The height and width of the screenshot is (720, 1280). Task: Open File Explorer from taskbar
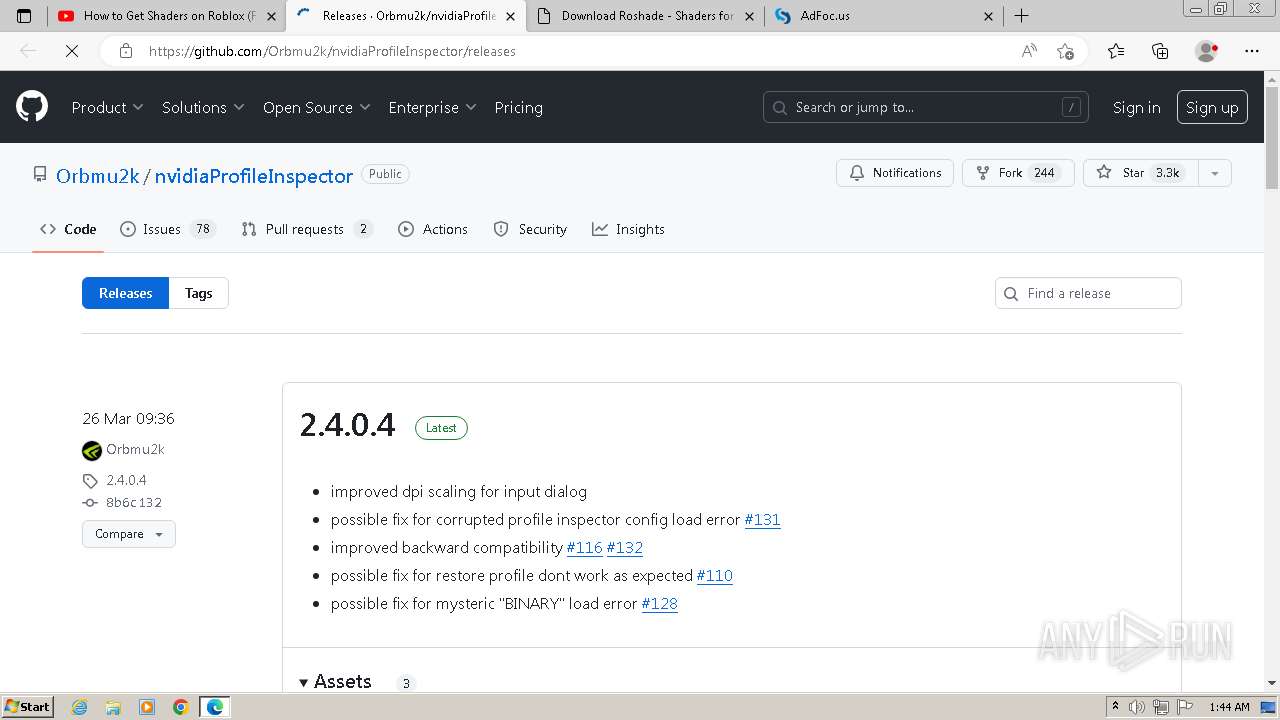click(x=113, y=707)
